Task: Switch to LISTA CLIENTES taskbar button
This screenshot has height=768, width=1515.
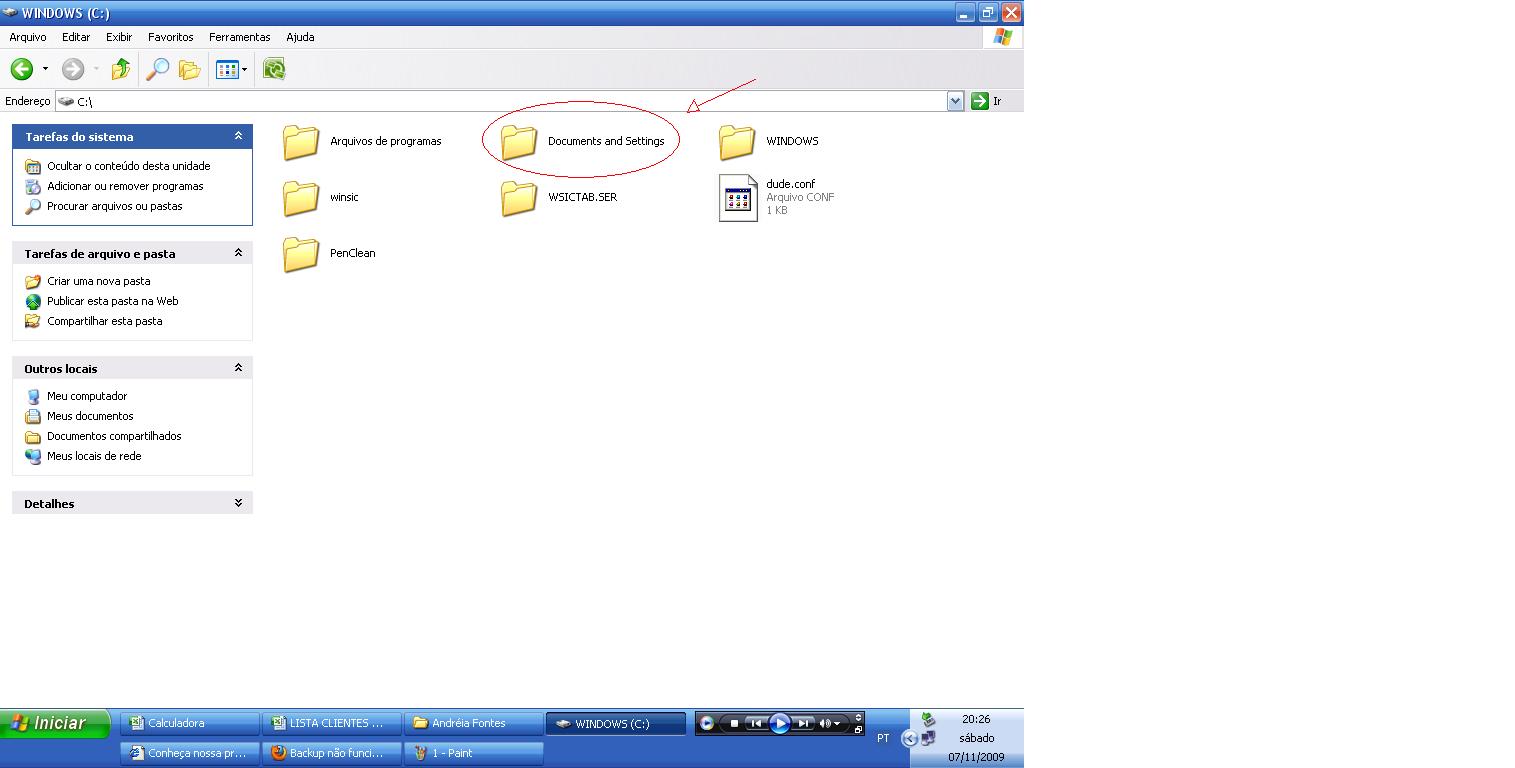Action: point(332,723)
